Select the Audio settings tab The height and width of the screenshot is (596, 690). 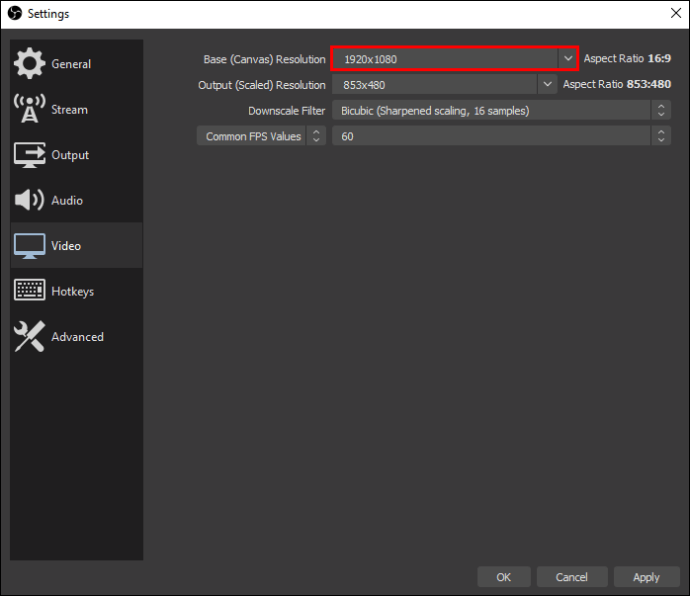click(x=77, y=200)
